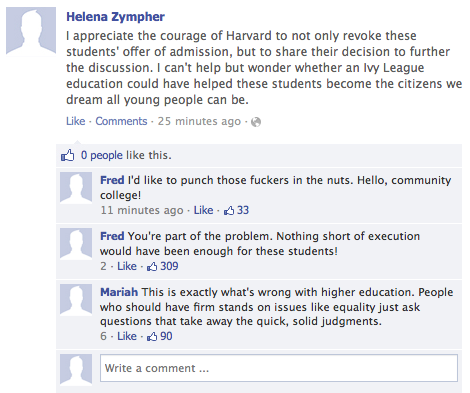Click avatar beside the comment box
The image size is (470, 393).
pyautogui.click(x=76, y=370)
